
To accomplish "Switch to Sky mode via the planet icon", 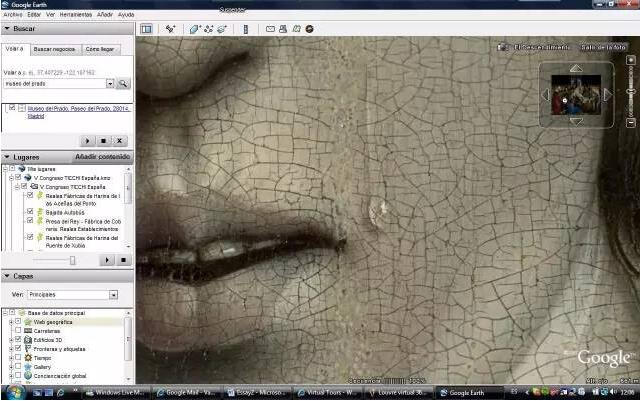I will click(x=309, y=29).
